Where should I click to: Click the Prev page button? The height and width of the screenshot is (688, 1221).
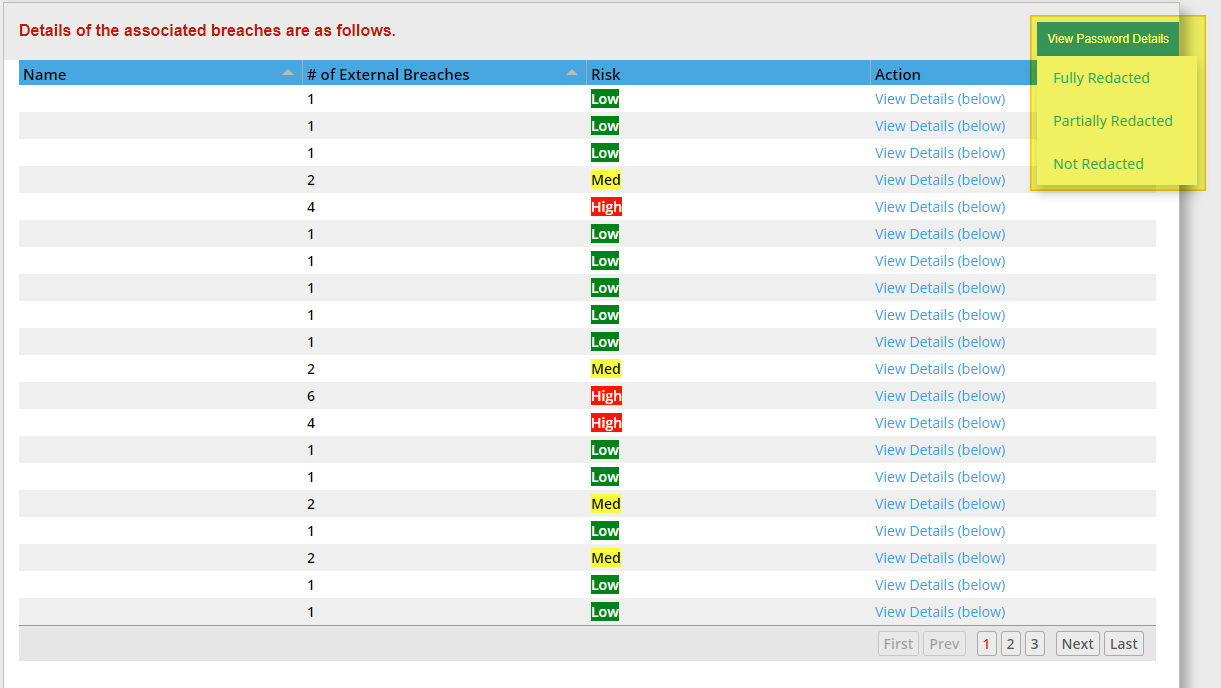click(944, 644)
